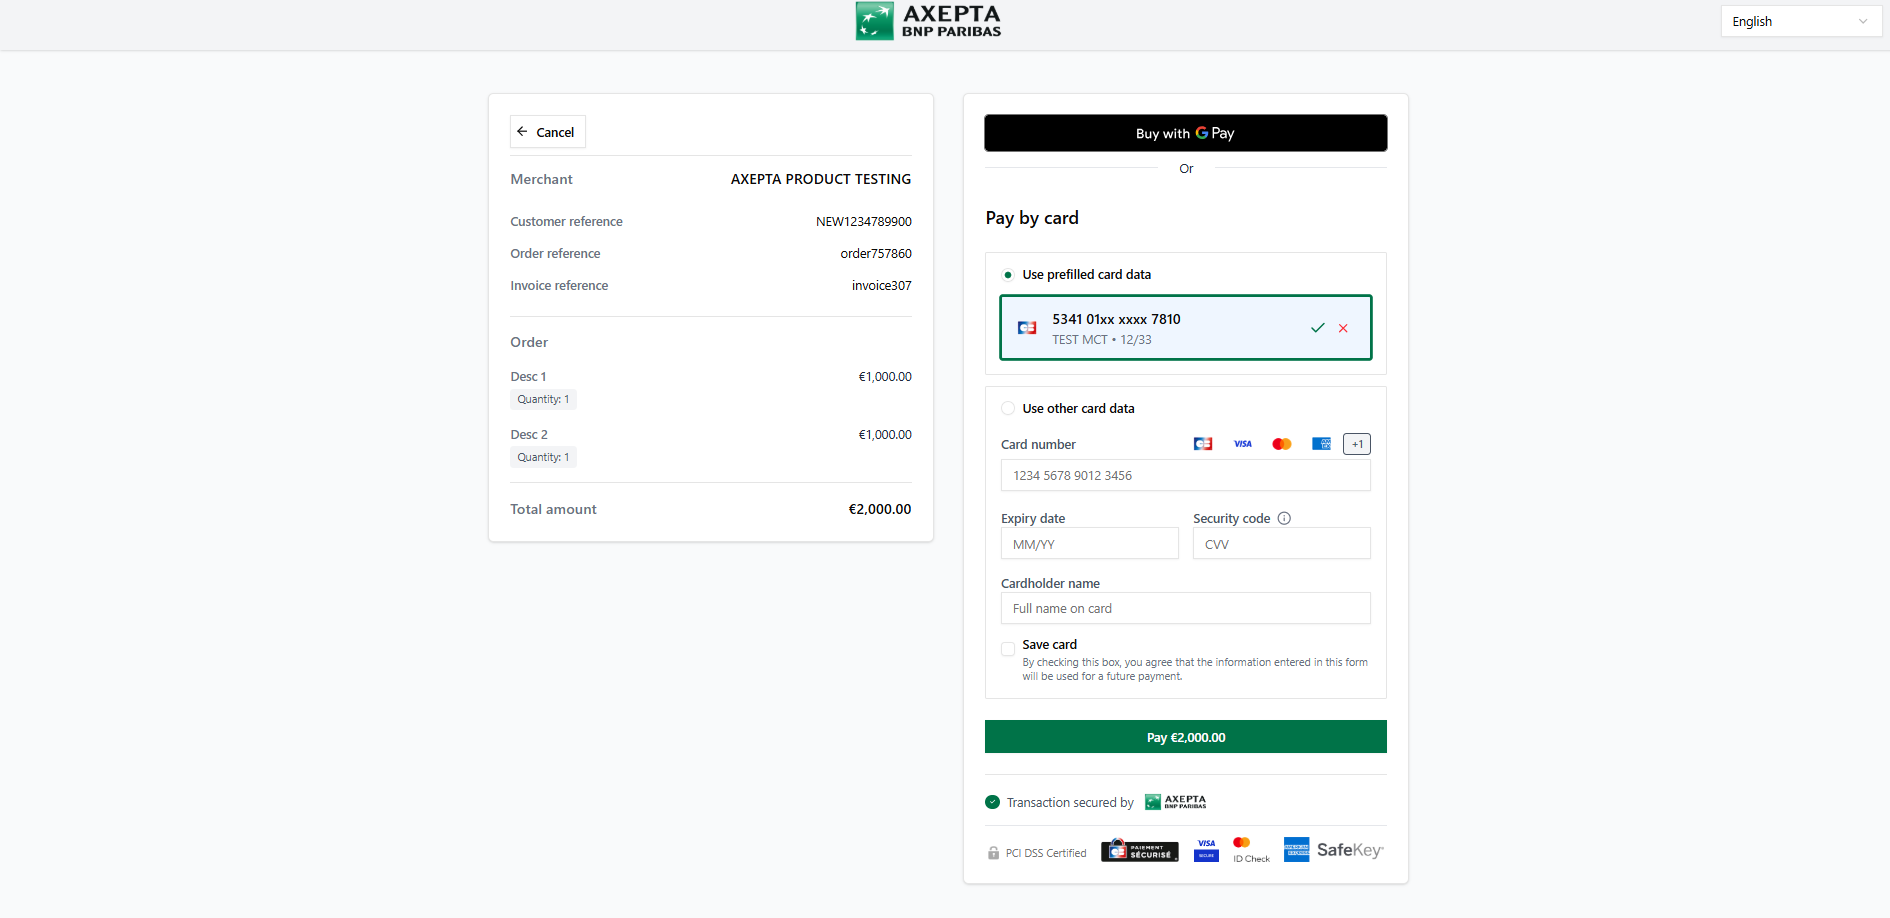Viewport: 1890px width, 918px height.
Task: Check the Save card checkbox
Action: [1008, 649]
